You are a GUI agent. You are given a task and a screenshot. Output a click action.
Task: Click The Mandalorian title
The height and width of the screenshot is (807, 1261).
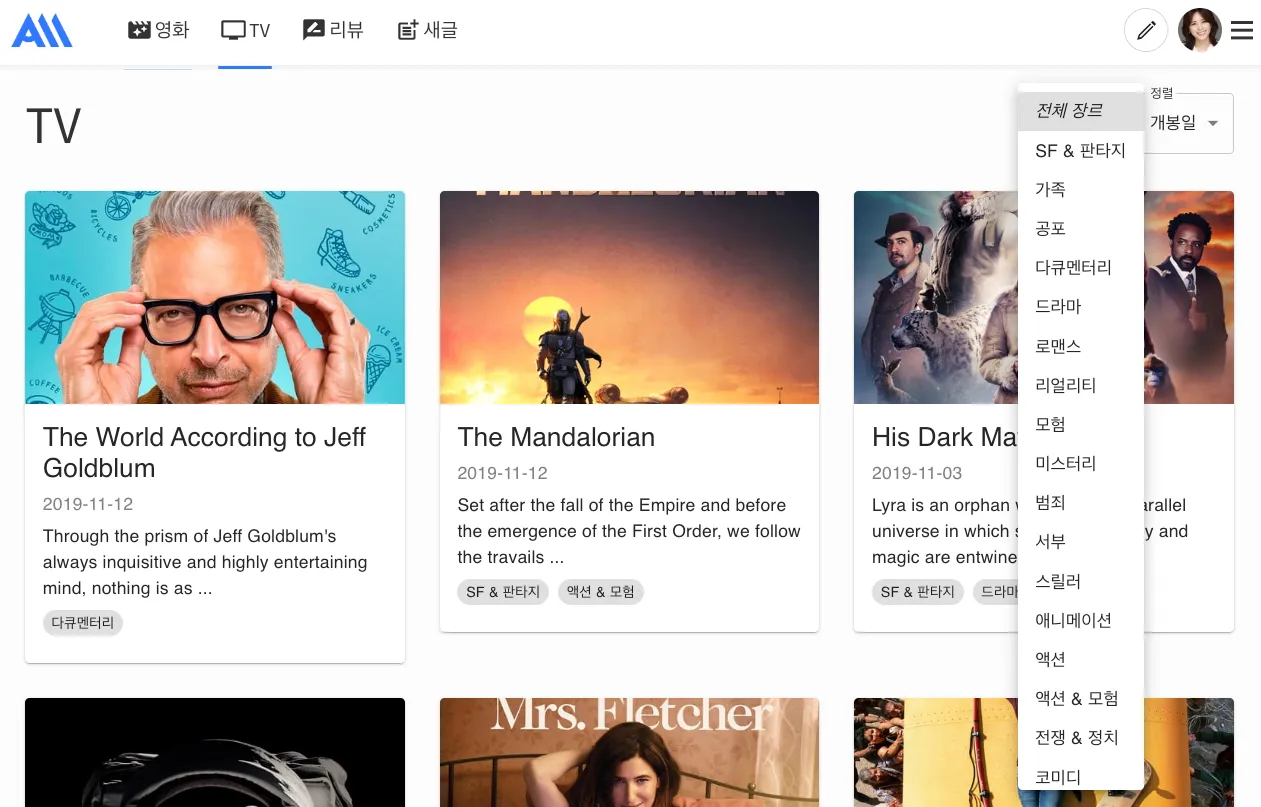pos(556,437)
